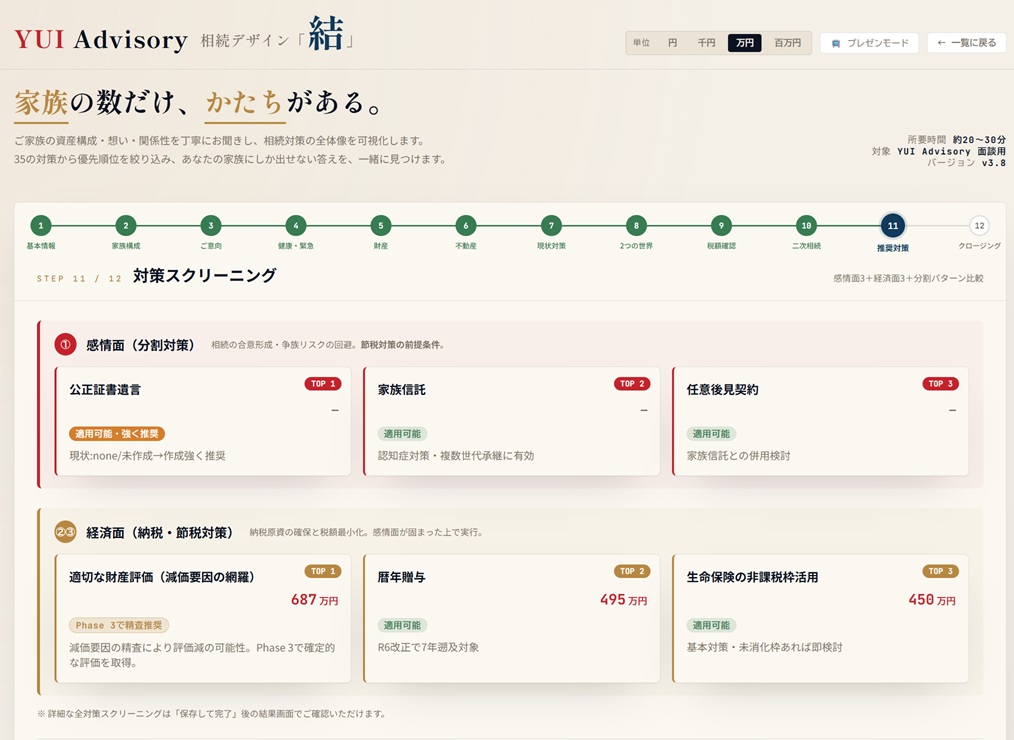
Task: Jump to step 3 ご意向 circle
Action: (x=211, y=226)
